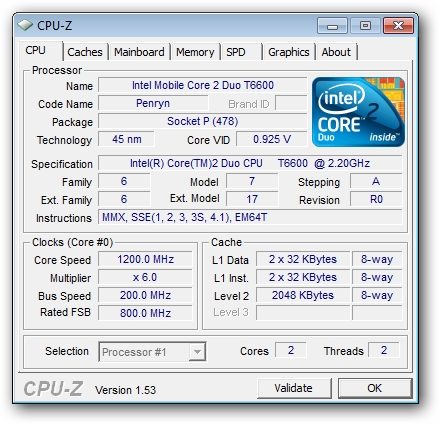Click the Instructions field
Image resolution: width=439 pixels, height=424 pixels.
click(250, 217)
